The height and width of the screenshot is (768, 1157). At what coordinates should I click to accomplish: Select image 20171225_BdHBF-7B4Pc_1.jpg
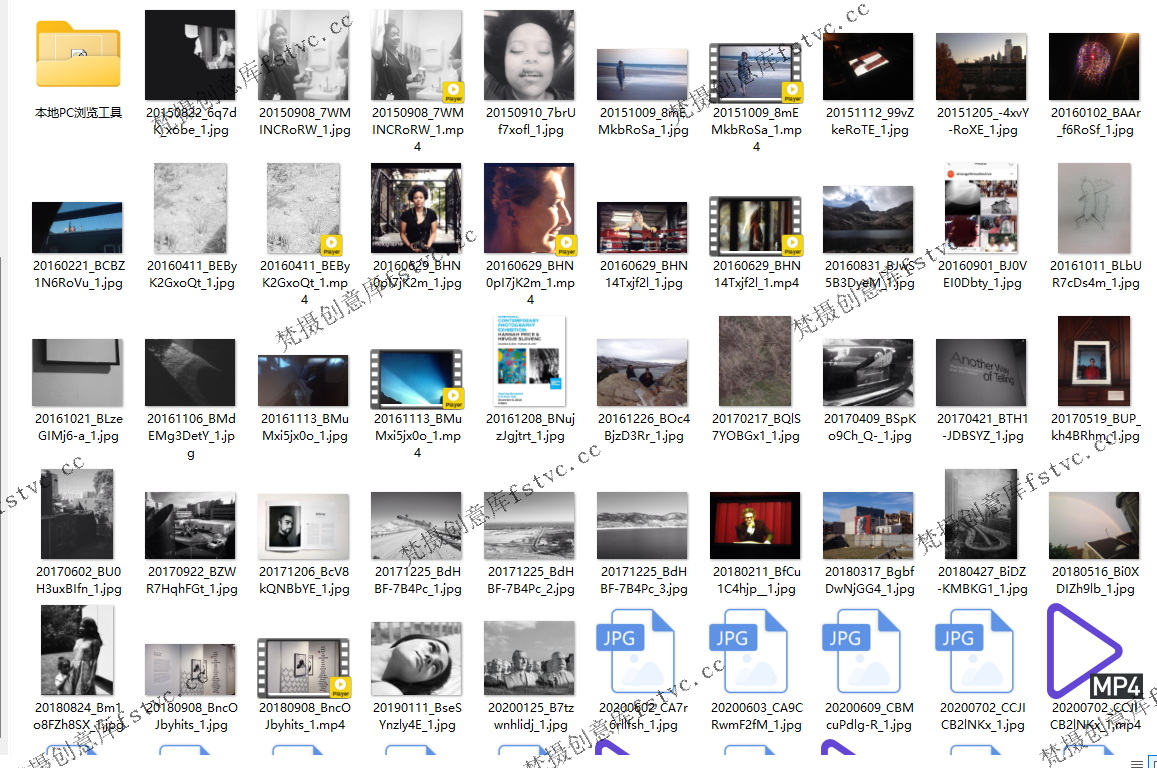click(x=417, y=525)
